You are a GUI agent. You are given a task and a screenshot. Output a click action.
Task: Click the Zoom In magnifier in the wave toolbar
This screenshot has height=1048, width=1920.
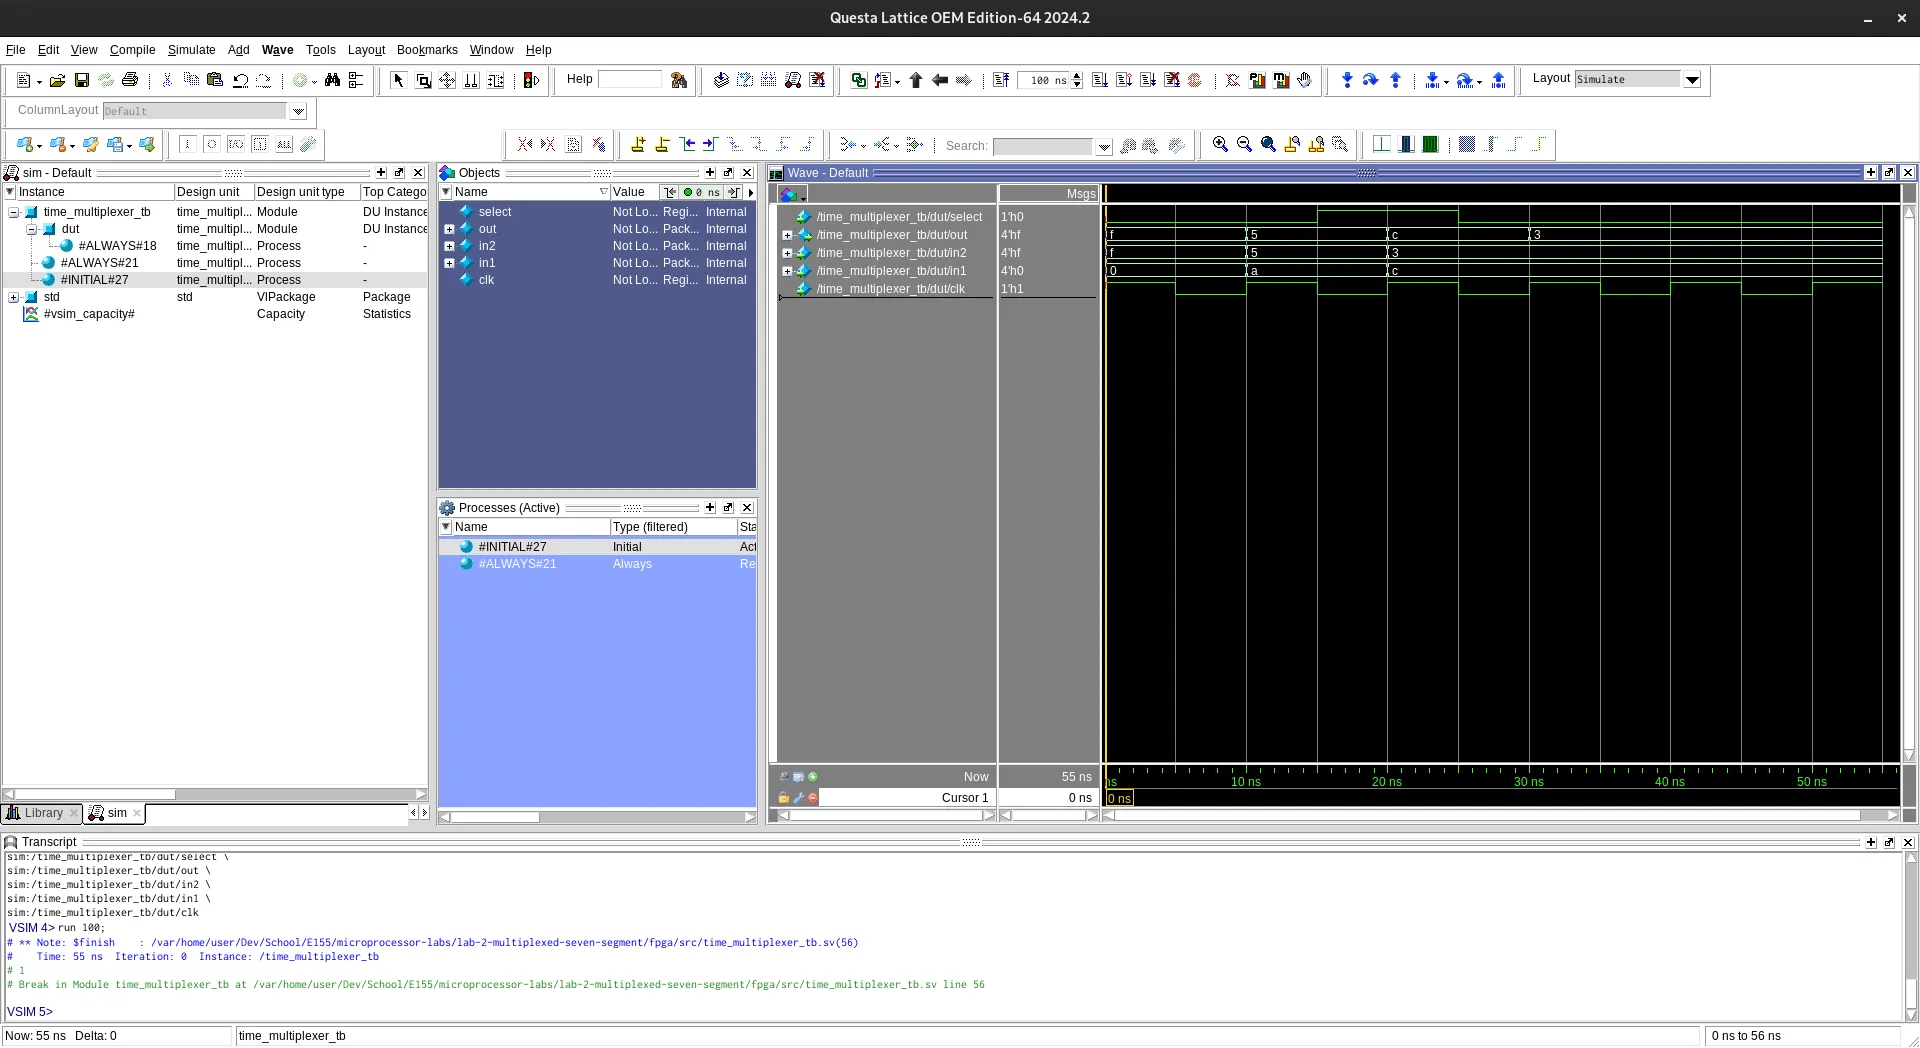pos(1221,144)
